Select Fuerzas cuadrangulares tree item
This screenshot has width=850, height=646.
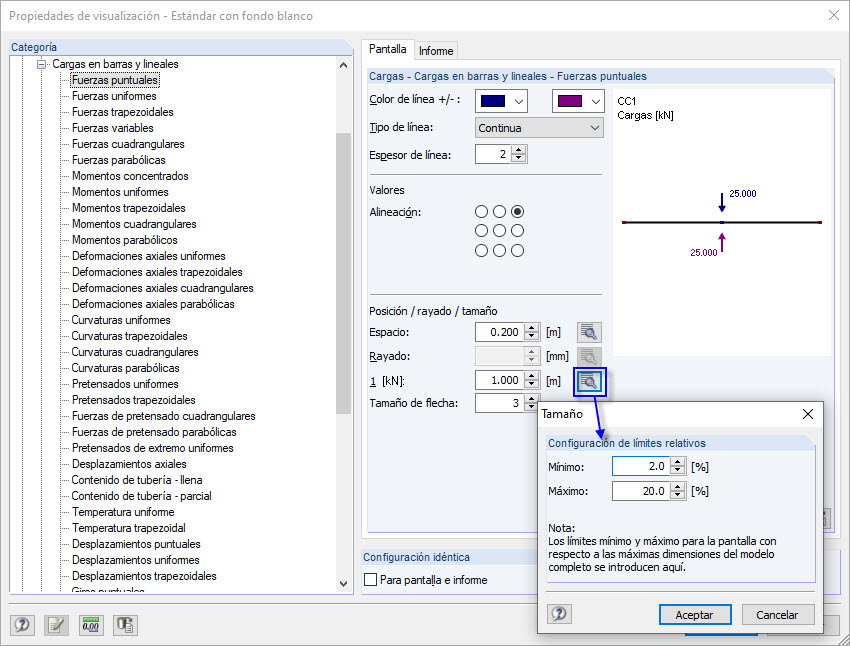click(x=128, y=144)
